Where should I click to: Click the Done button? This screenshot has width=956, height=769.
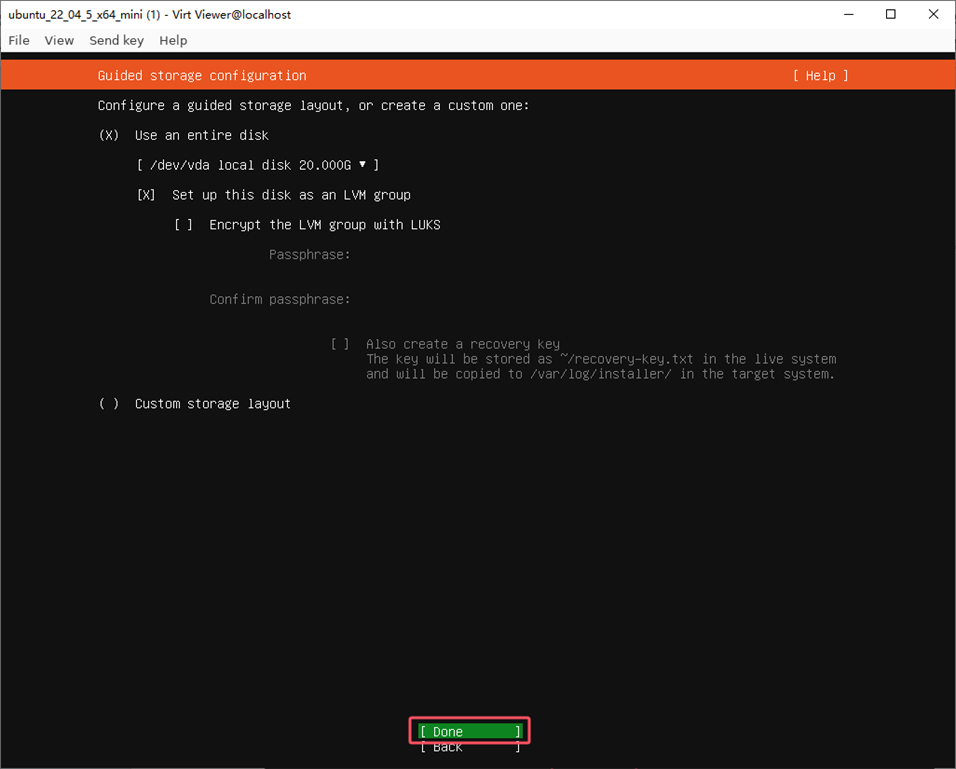click(x=470, y=732)
